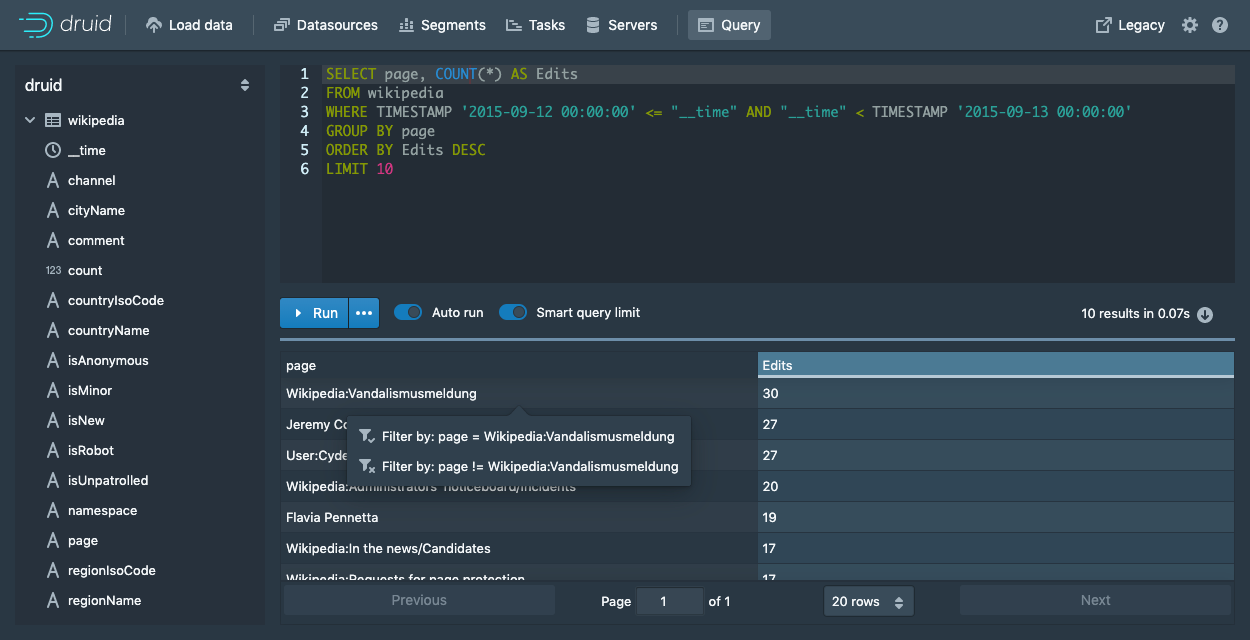Filter by page != Wikipedia:Vandalismusmeldung

[518, 467]
